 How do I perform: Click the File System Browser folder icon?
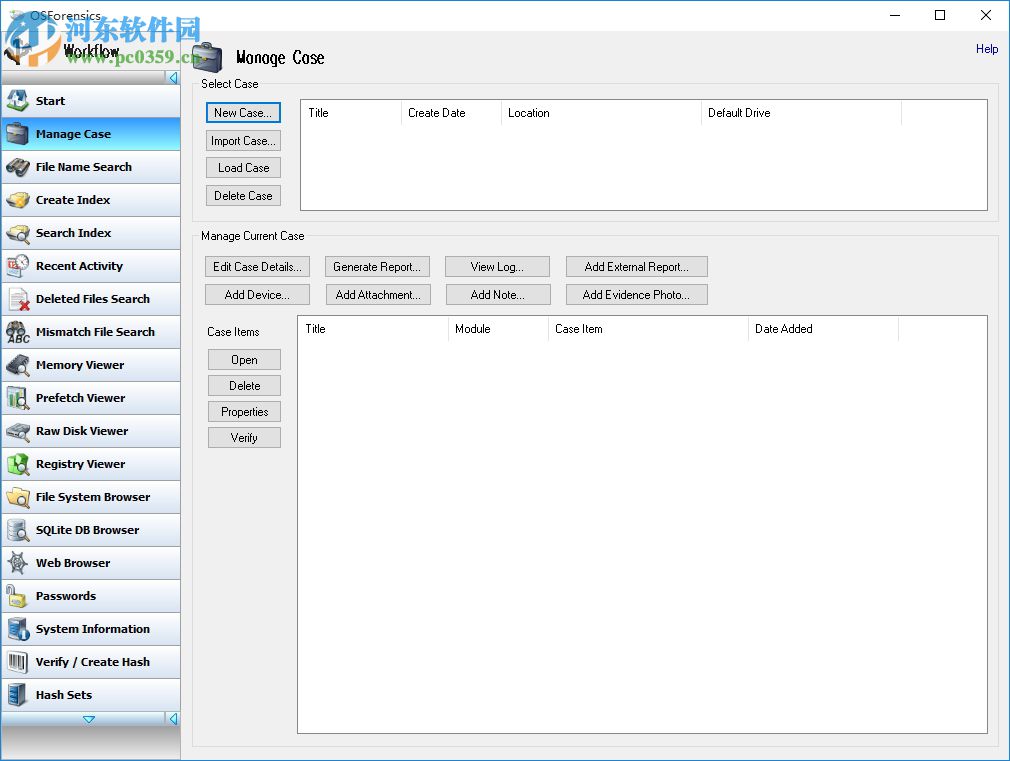coord(17,497)
